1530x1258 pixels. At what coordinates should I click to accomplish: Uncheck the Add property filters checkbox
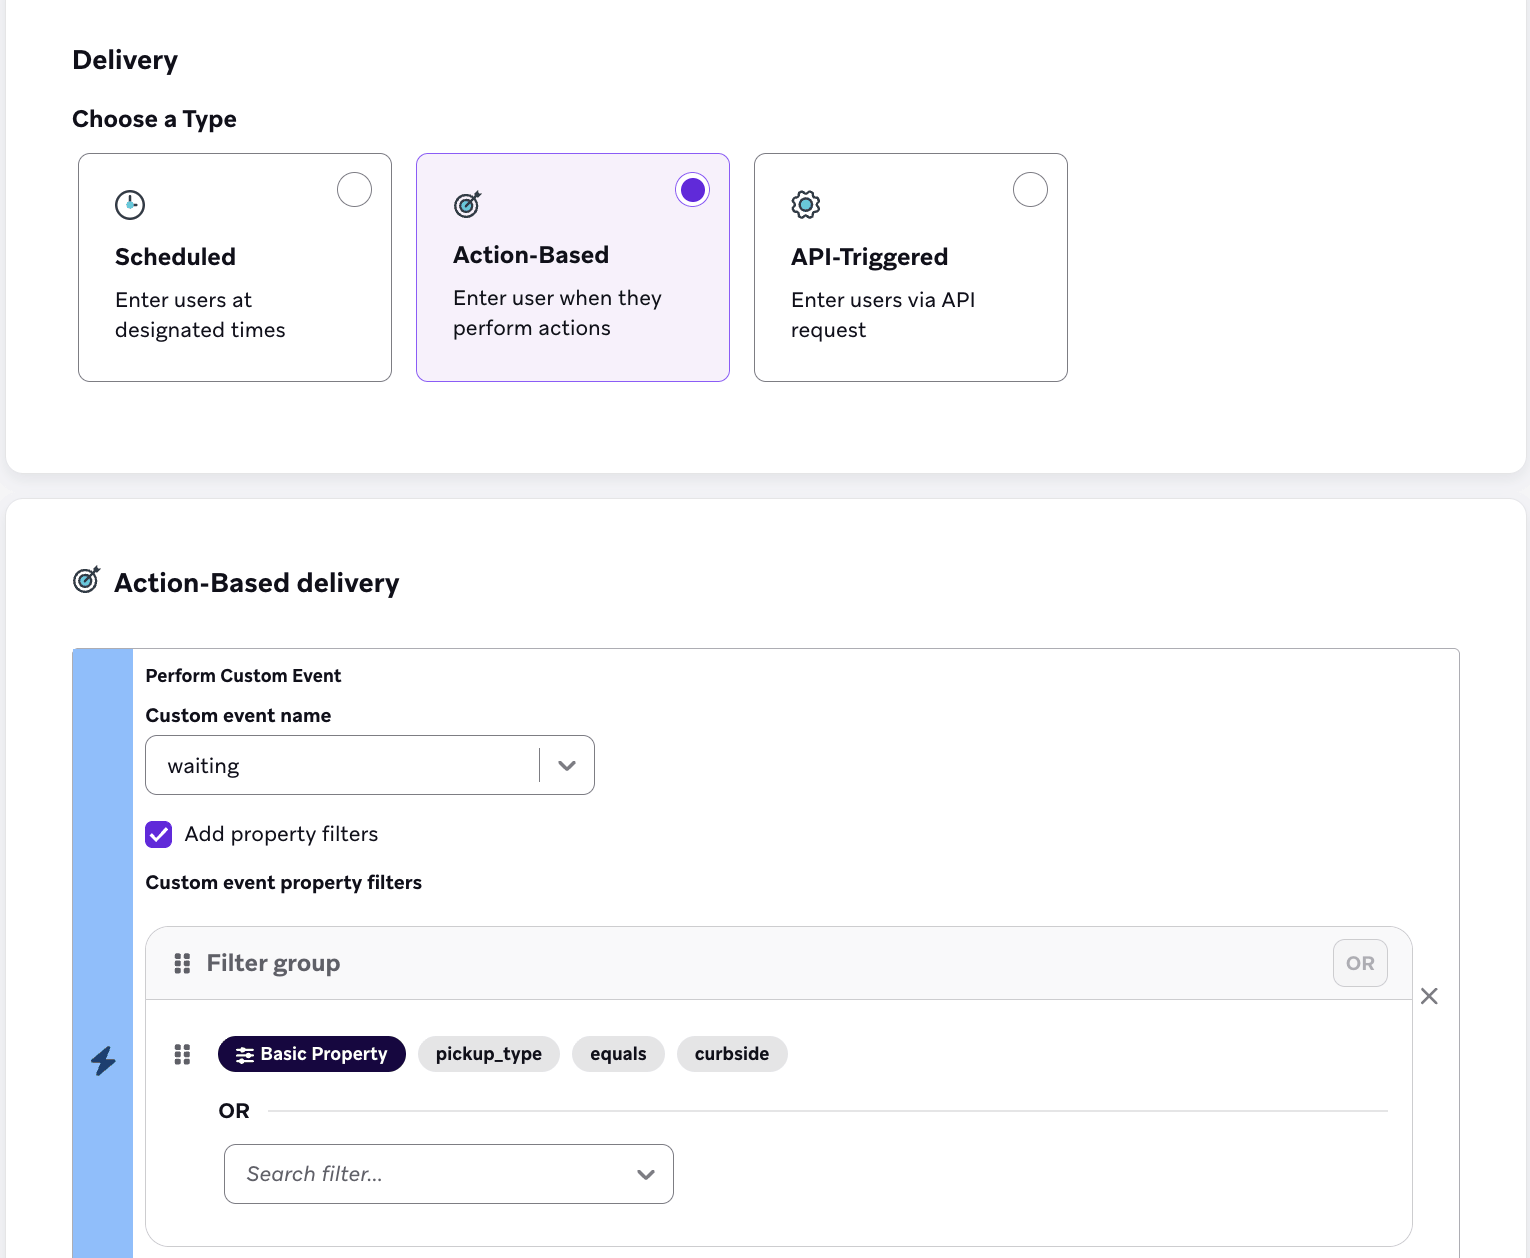(158, 834)
